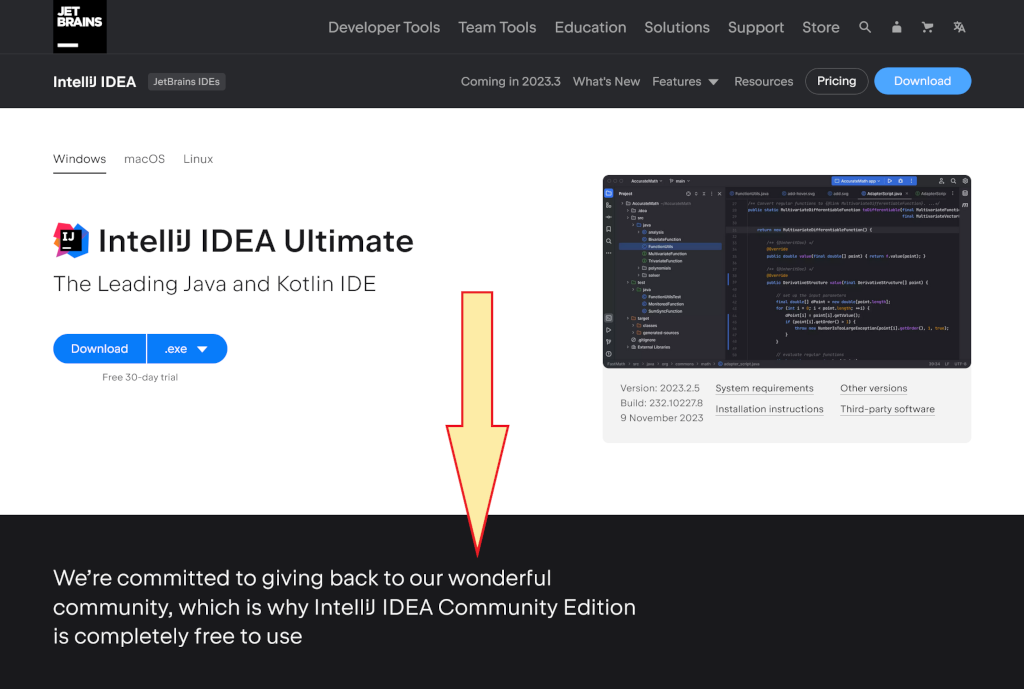This screenshot has width=1024, height=689.
Task: Click the IntelliJ IDEA product name link
Action: pos(95,82)
